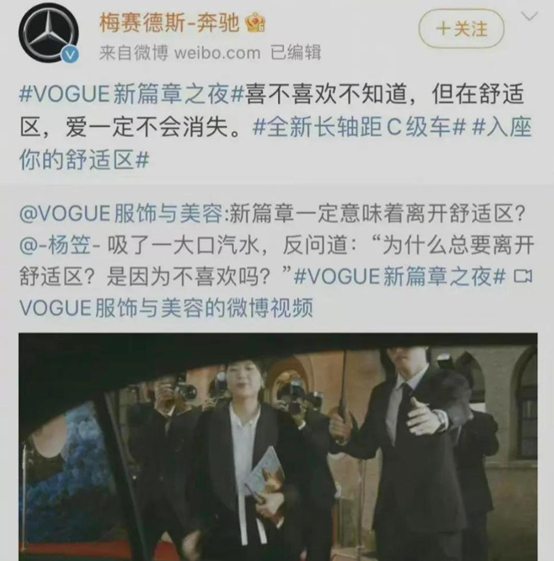
Task: Open hashtag #全新长轴距C级车#
Action: coord(358,128)
